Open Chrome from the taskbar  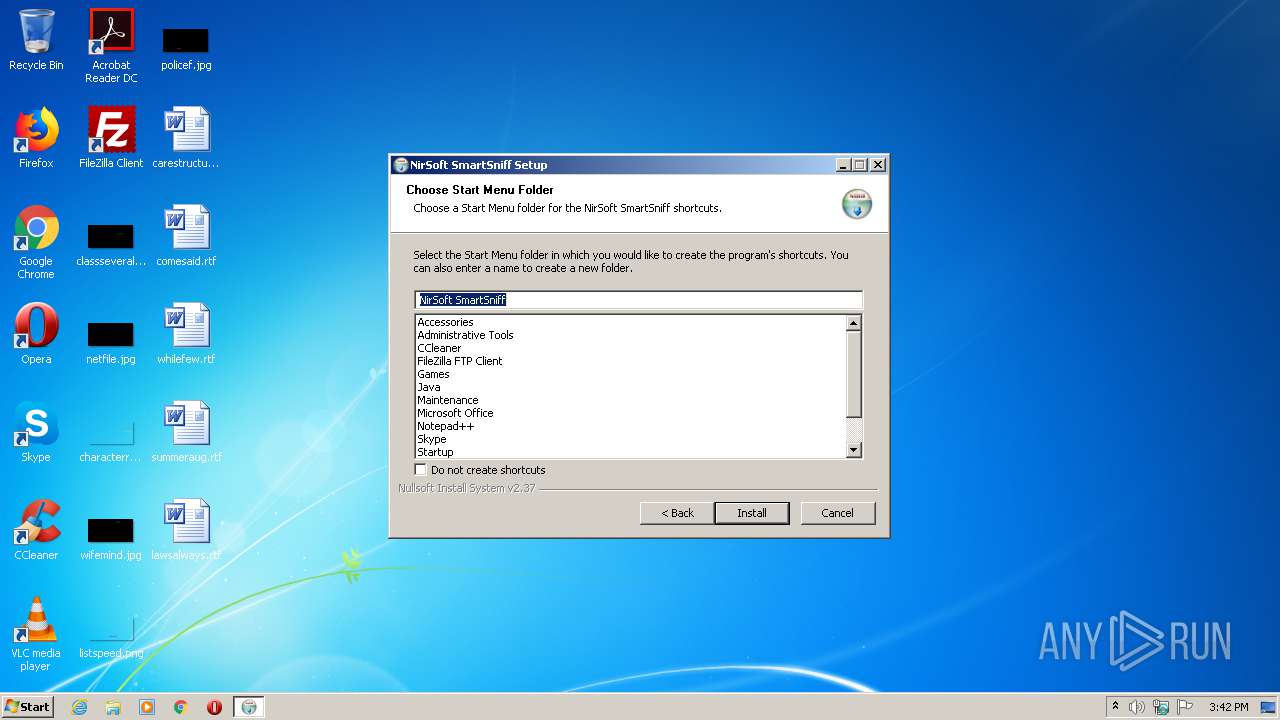coord(181,707)
